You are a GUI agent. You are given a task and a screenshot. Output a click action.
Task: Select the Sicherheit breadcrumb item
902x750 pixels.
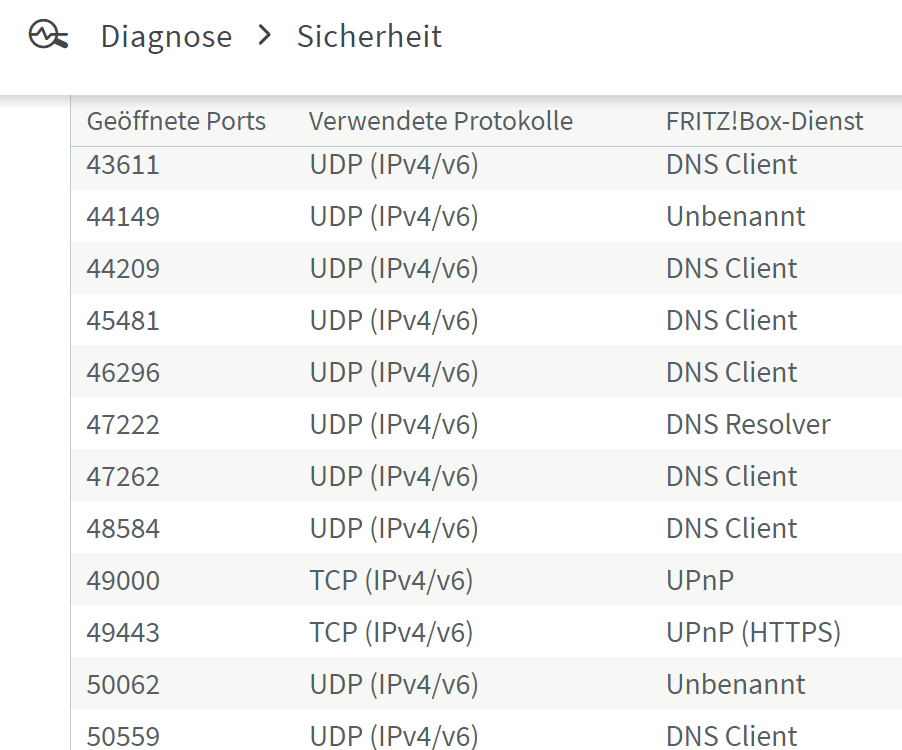point(369,37)
